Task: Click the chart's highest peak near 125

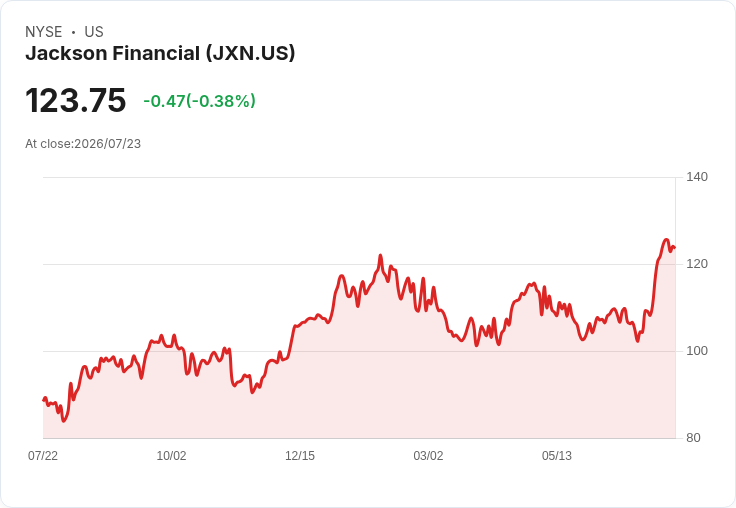Action: point(666,240)
